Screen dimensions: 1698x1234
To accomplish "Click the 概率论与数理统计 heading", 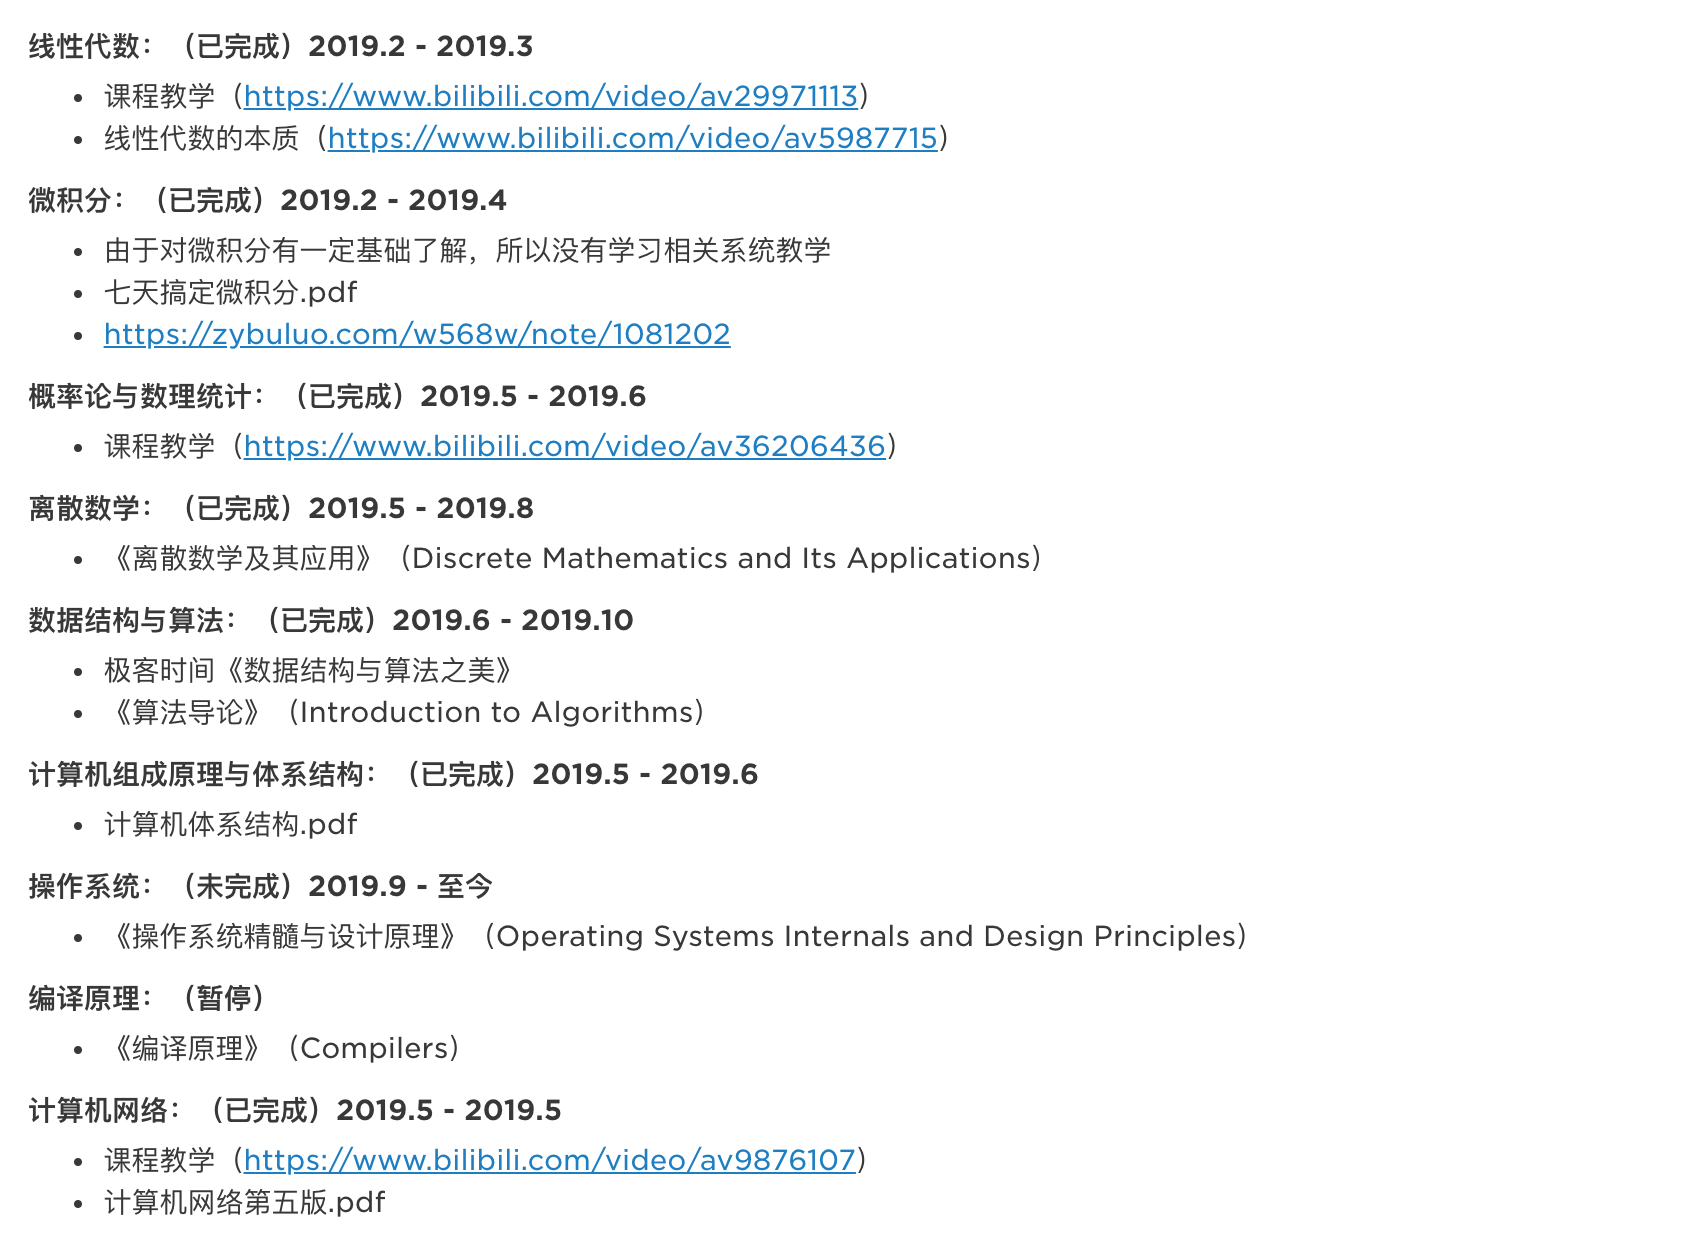I will (x=337, y=396).
